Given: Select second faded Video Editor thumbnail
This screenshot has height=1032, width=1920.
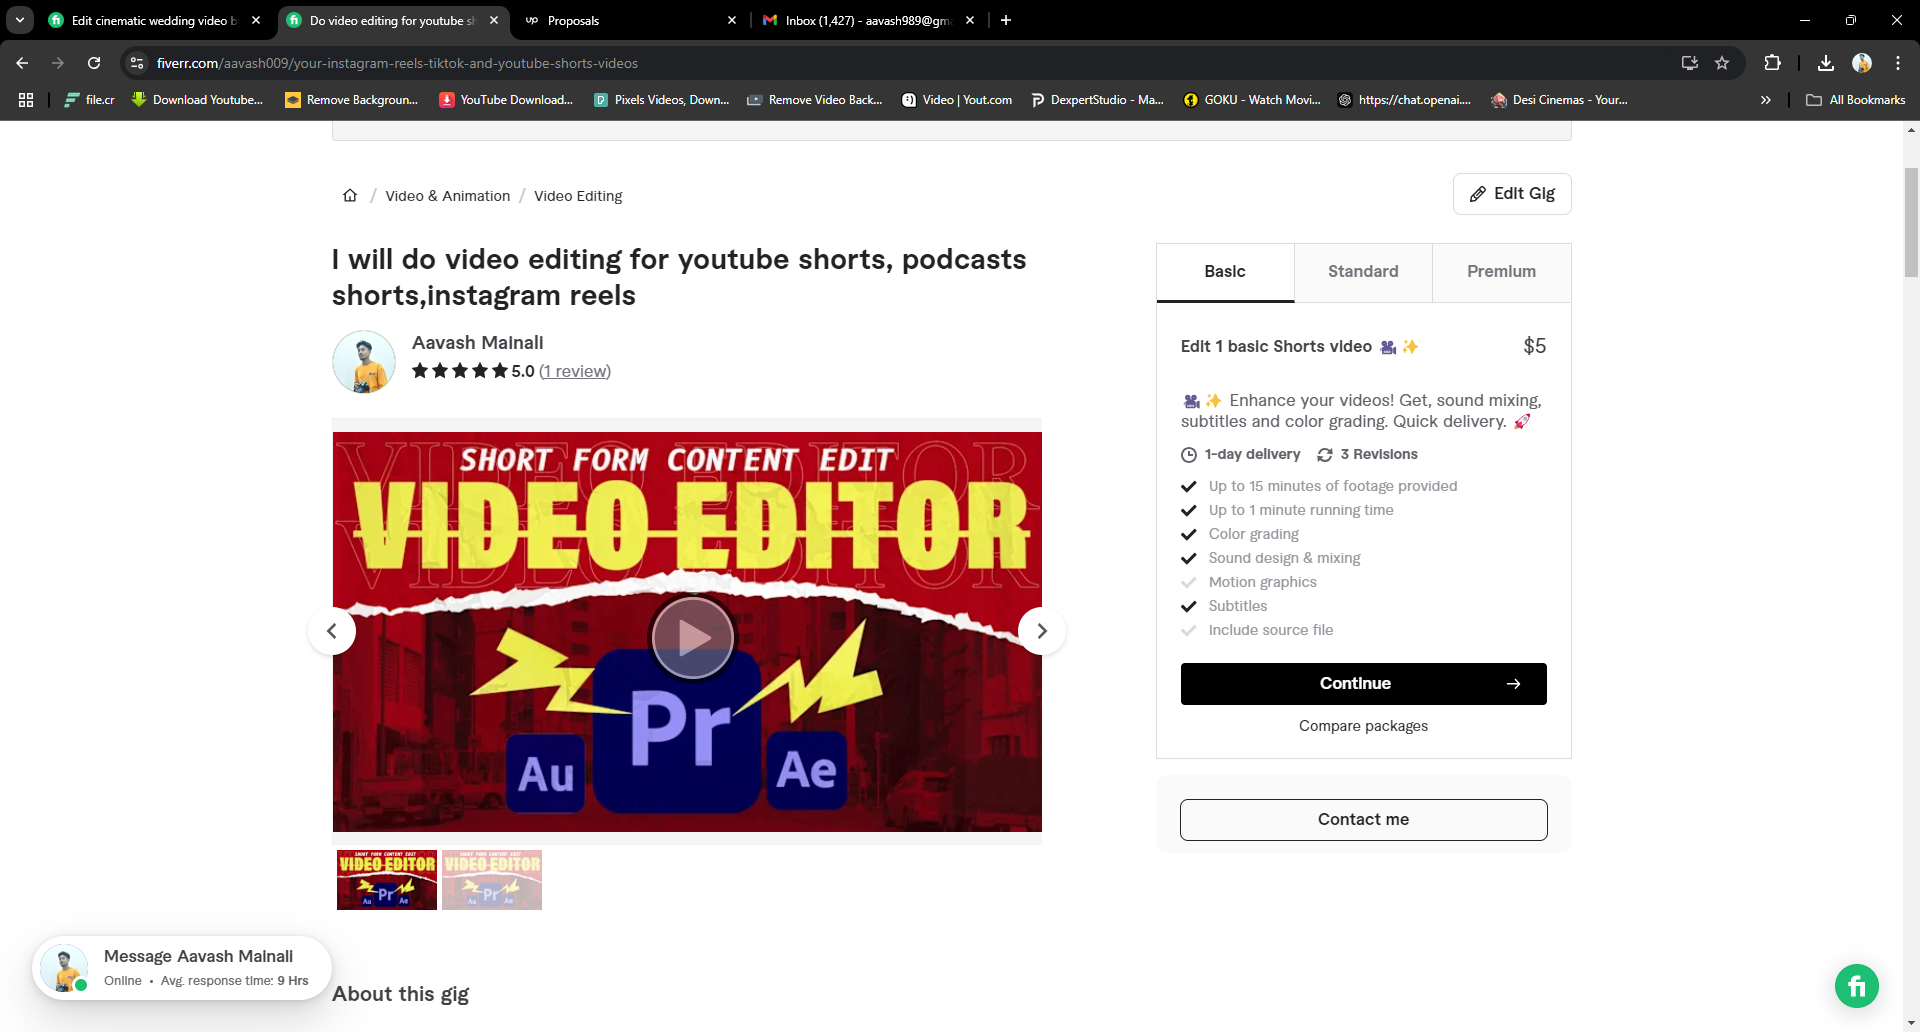Looking at the screenshot, I should click(x=492, y=880).
